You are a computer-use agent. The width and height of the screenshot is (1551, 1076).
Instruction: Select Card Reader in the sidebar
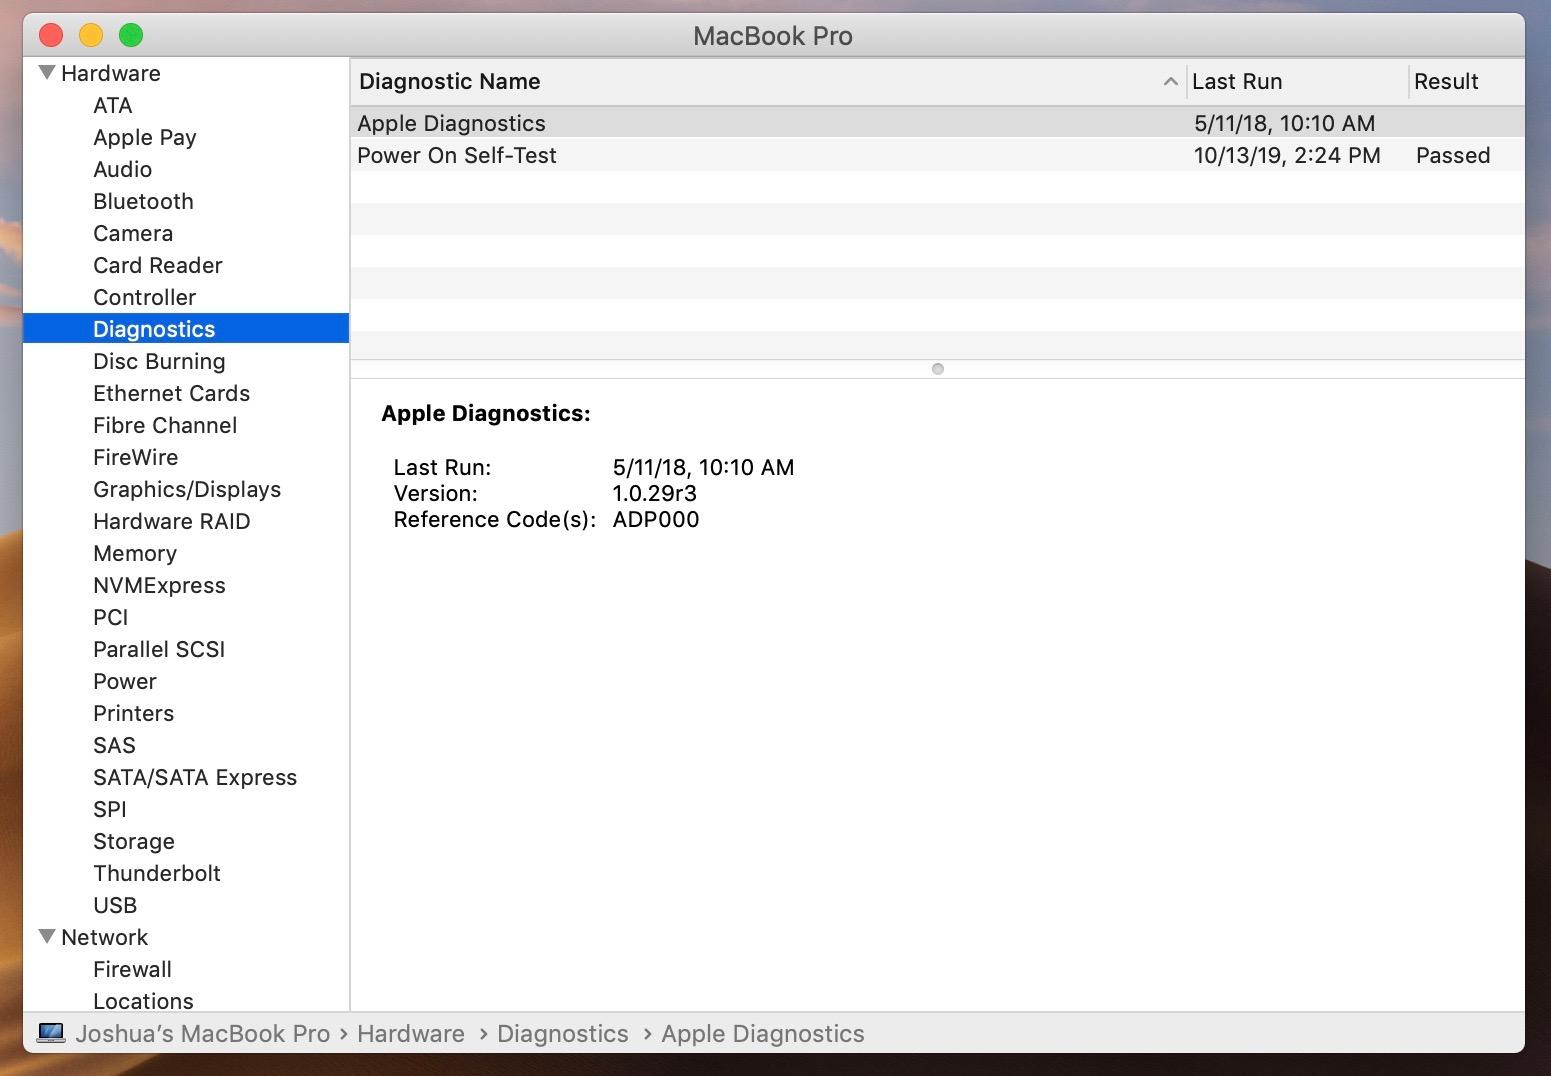coord(158,265)
